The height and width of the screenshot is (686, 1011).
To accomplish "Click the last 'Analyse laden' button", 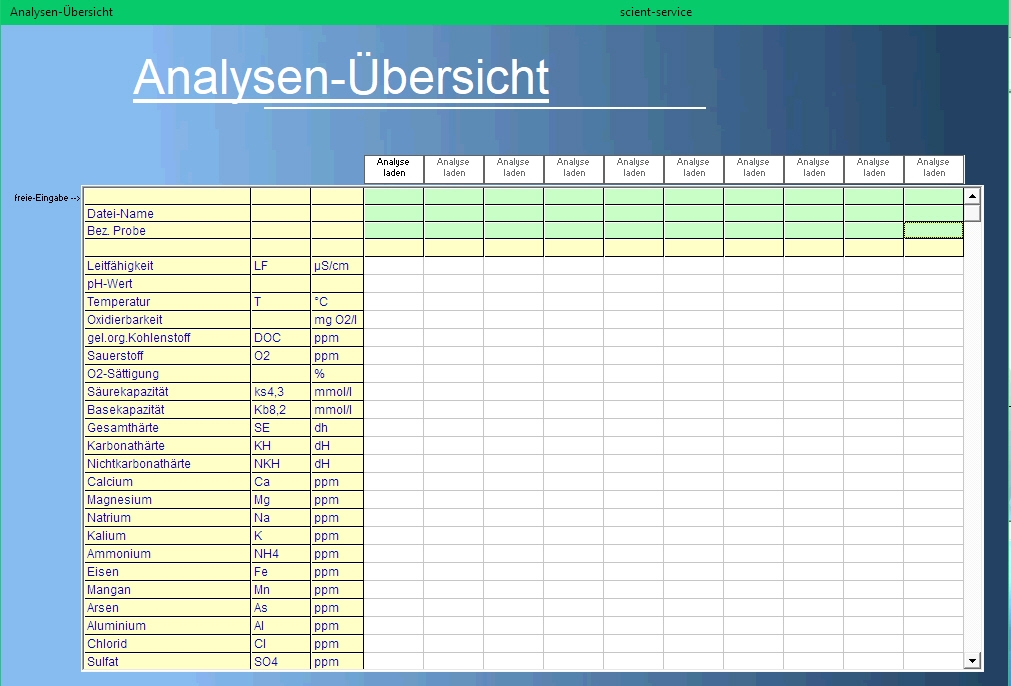I will tap(934, 169).
